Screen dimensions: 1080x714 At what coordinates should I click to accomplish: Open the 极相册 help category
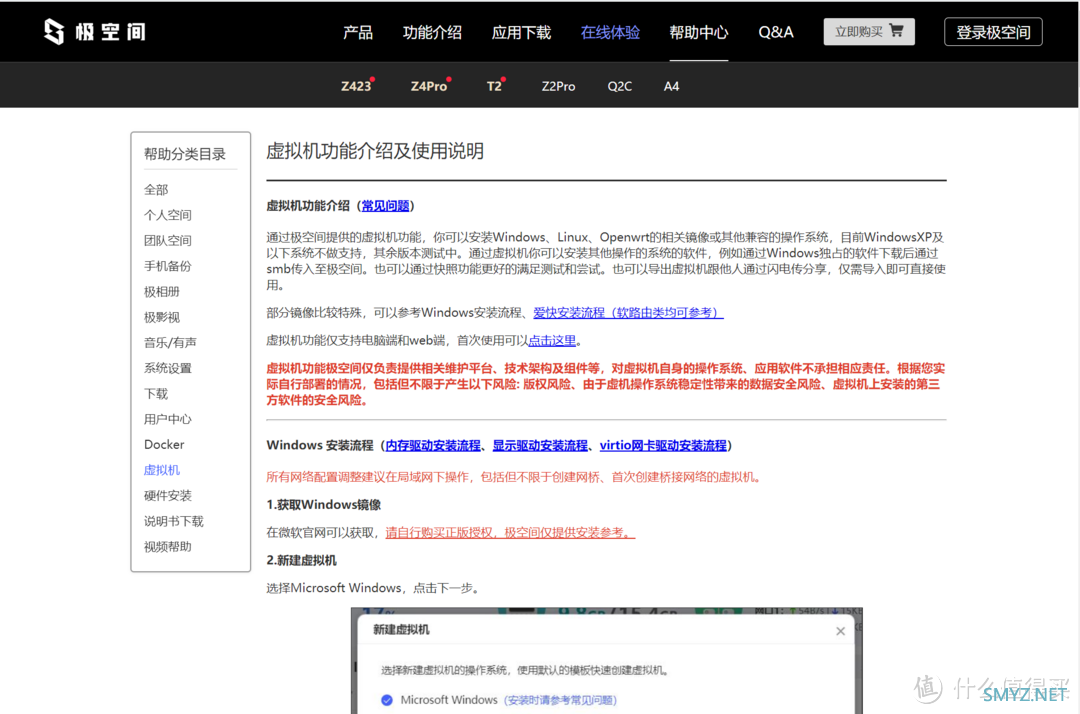point(161,291)
